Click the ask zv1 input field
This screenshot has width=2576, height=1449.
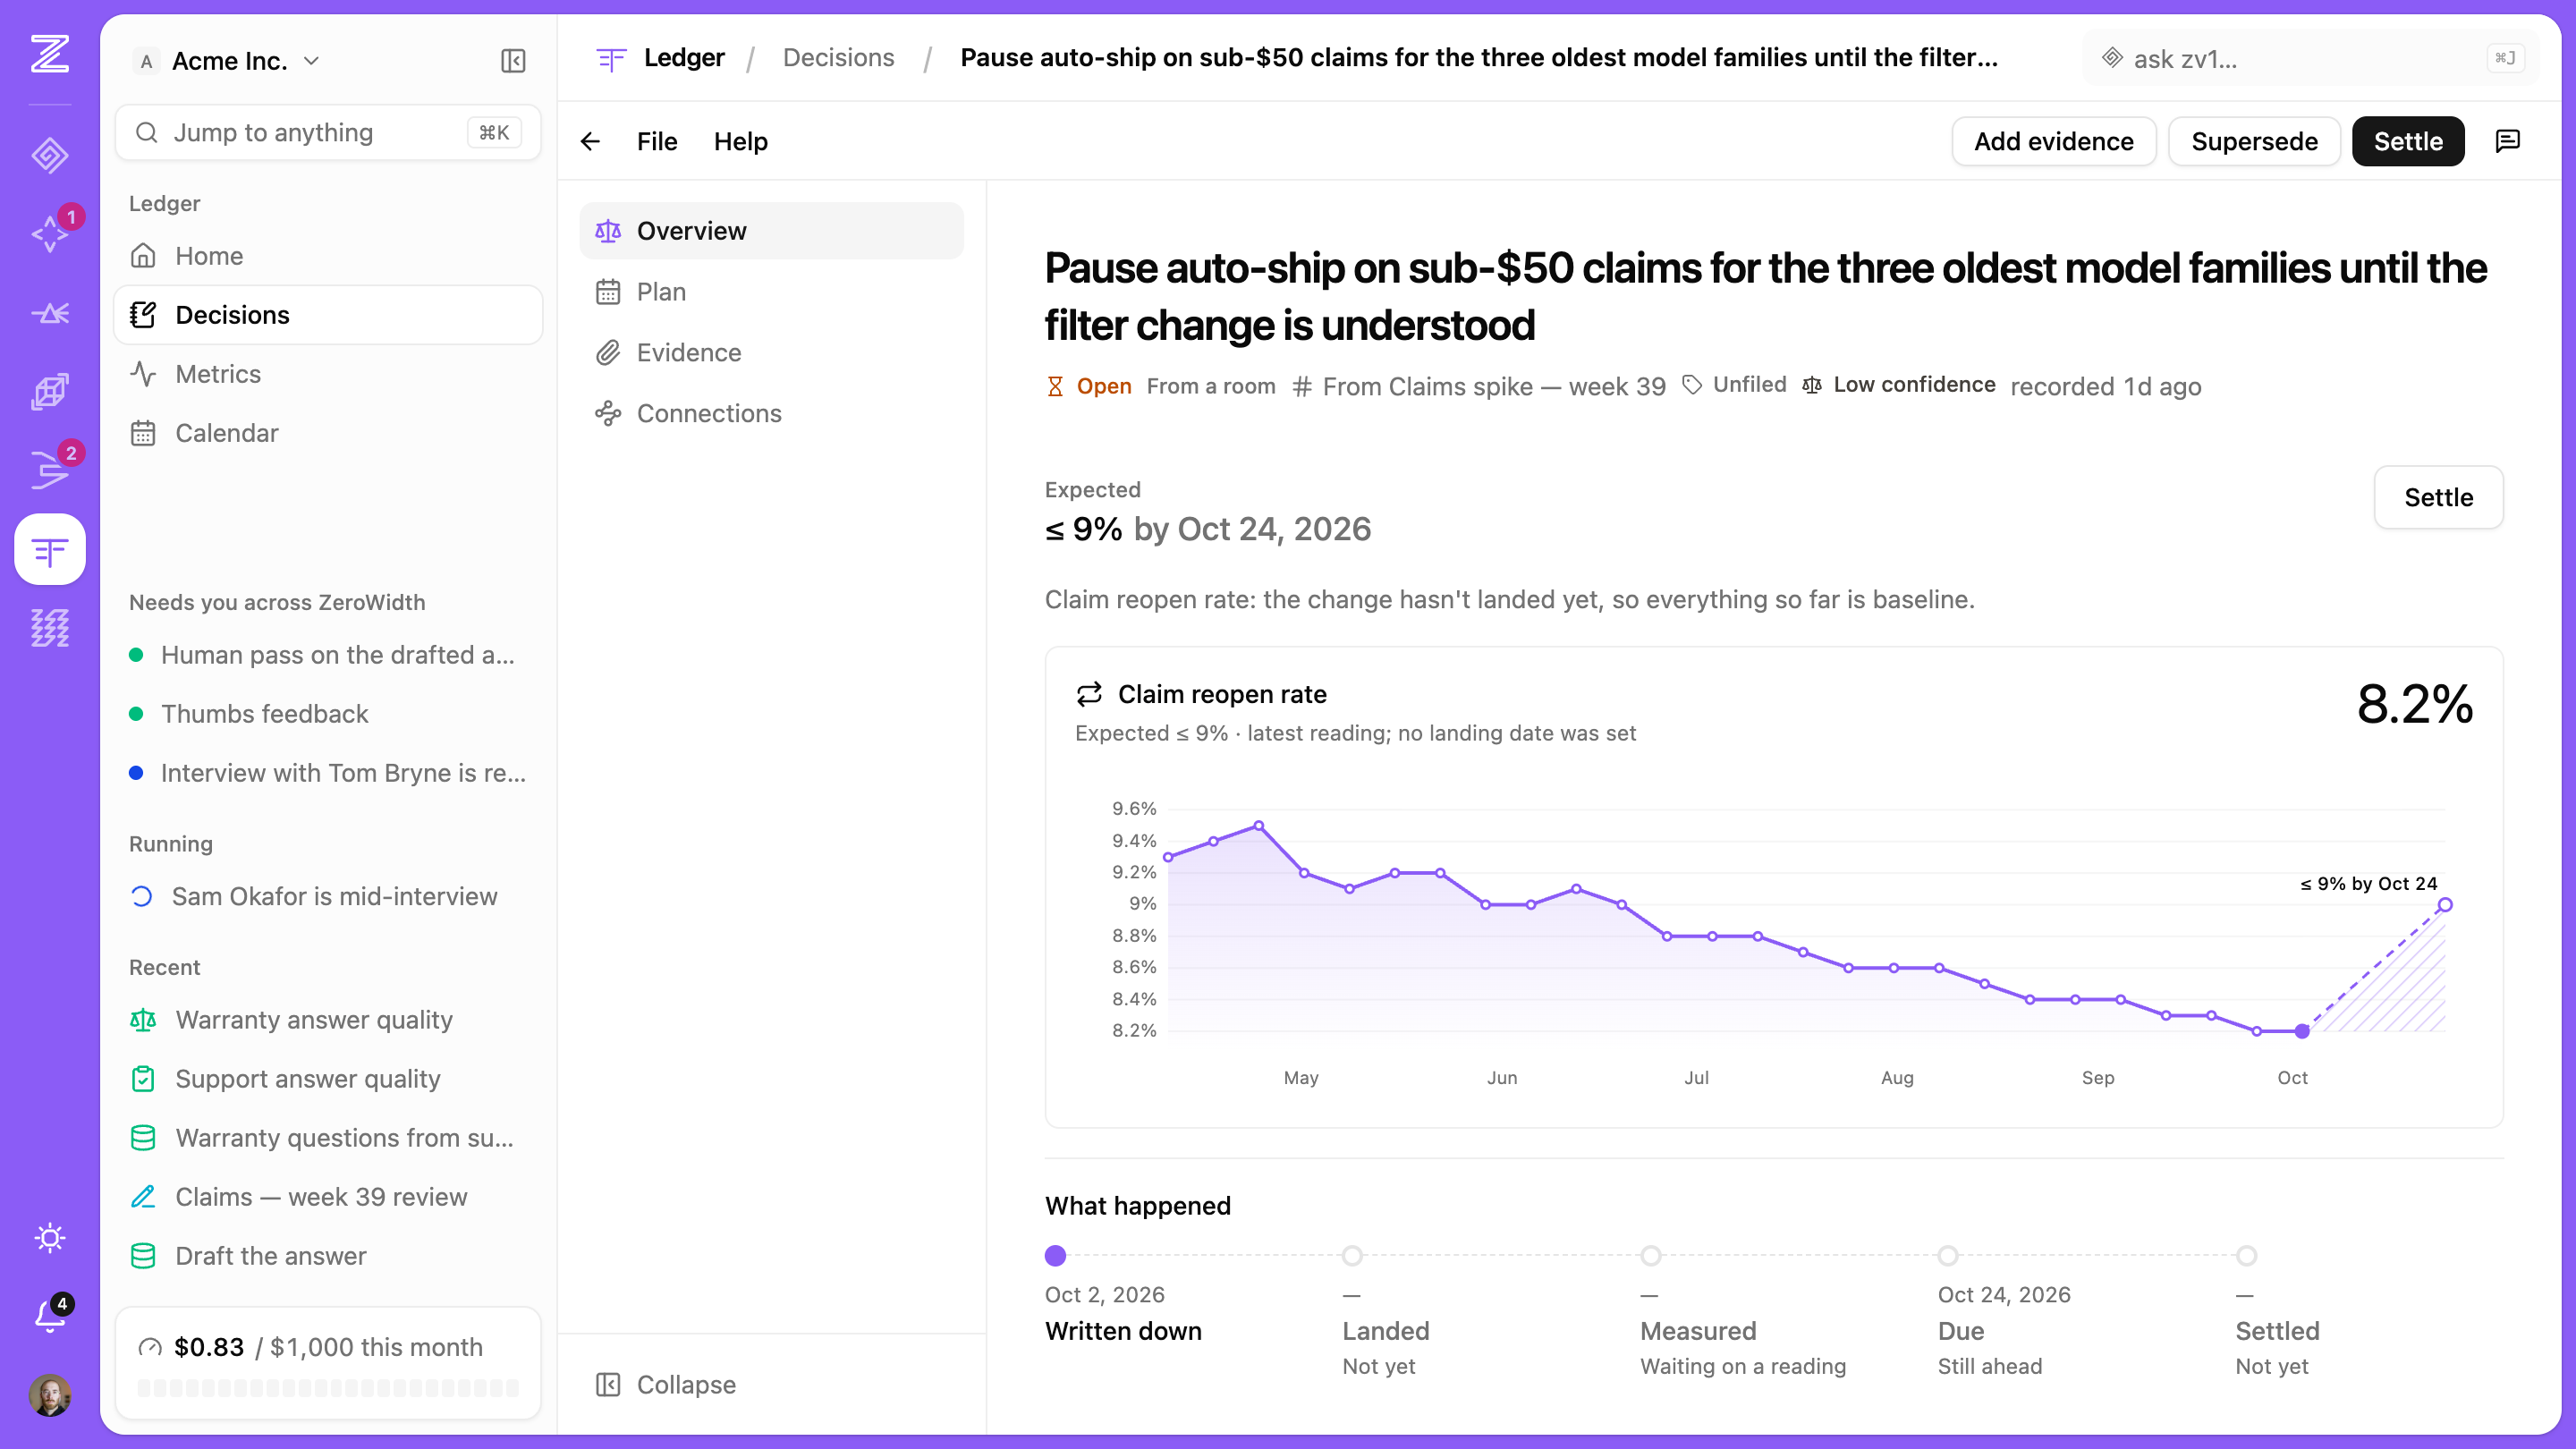[x=2310, y=58]
